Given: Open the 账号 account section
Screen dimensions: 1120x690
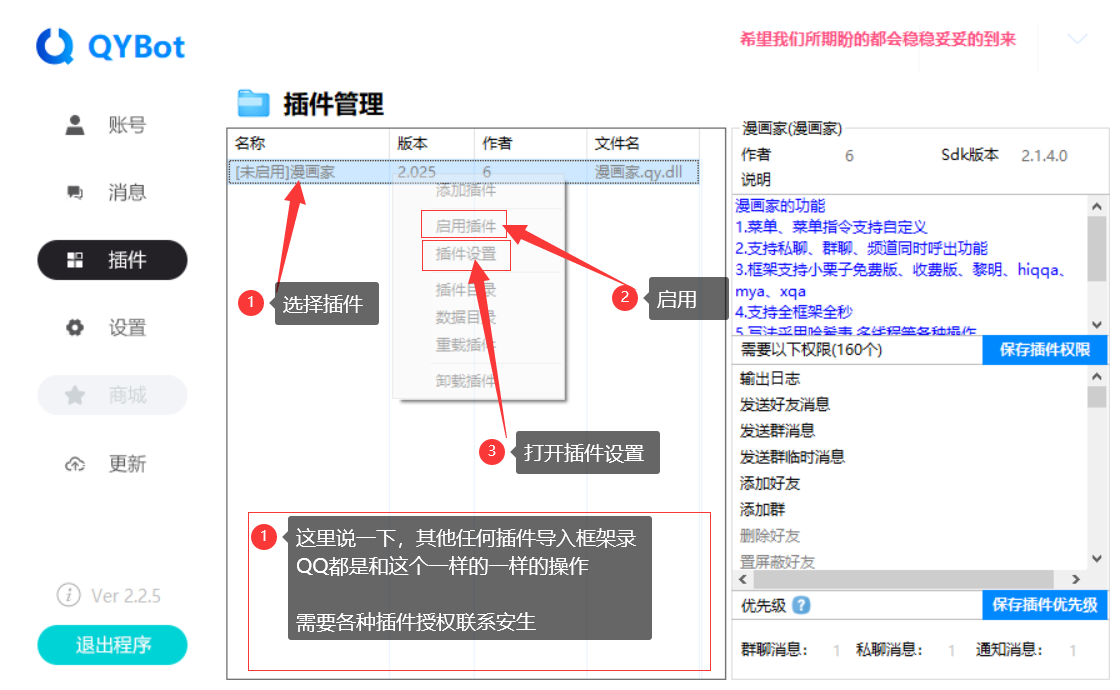Looking at the screenshot, I should click(x=112, y=125).
